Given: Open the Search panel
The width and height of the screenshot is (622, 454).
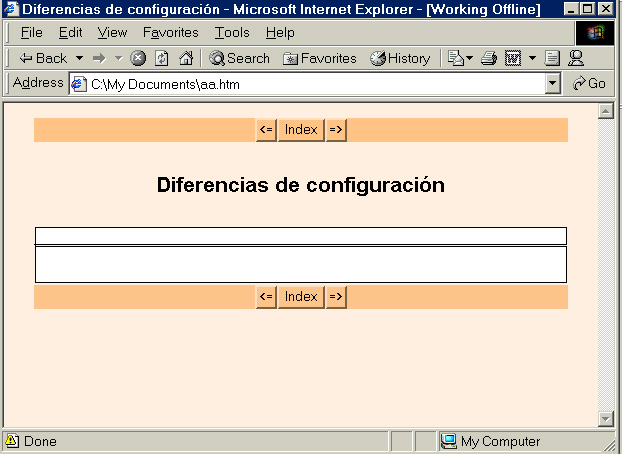Looking at the screenshot, I should pos(239,58).
